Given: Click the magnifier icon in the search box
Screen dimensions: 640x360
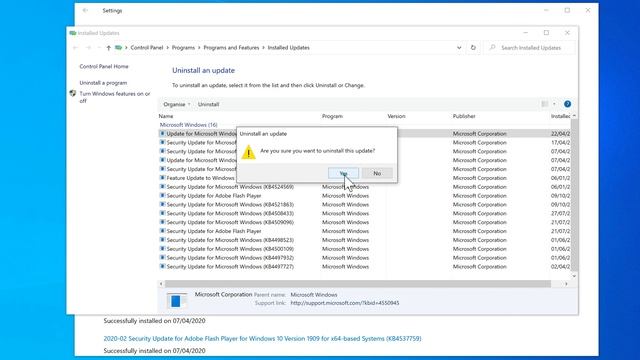Looking at the screenshot, I should click(x=493, y=48).
